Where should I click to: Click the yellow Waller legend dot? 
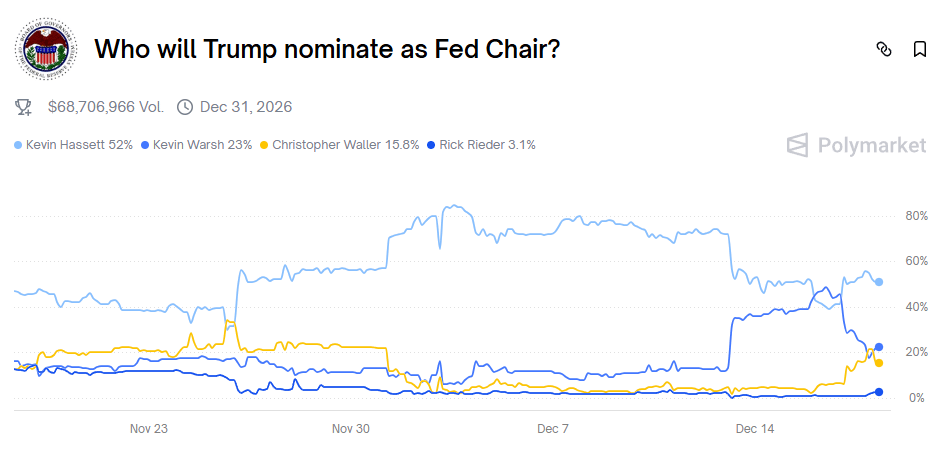pos(264,145)
